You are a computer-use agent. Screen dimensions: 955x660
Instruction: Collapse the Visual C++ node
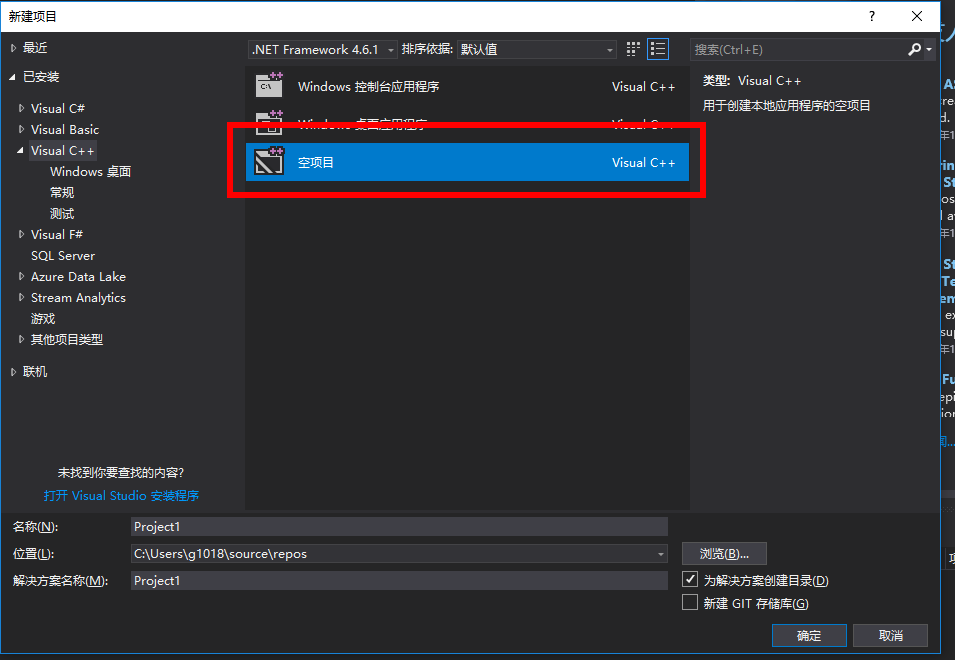(21, 150)
